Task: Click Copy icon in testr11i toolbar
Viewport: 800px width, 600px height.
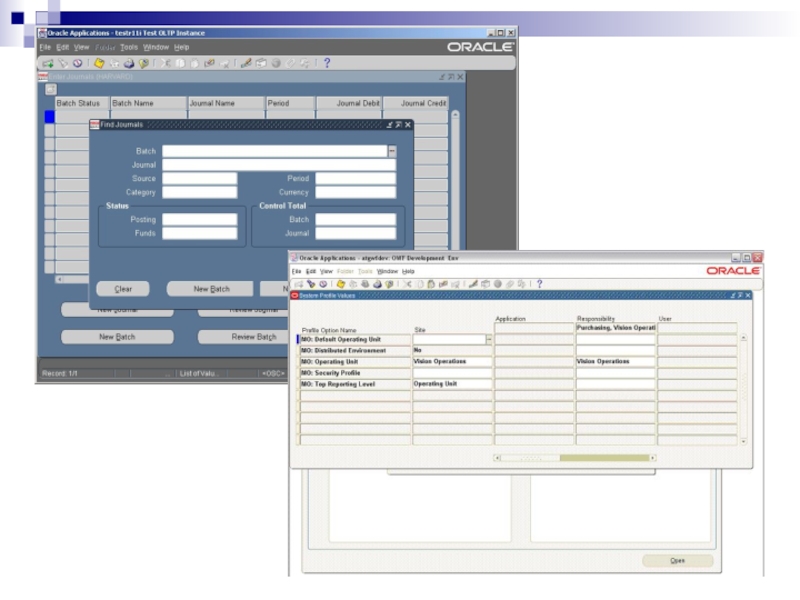Action: click(x=180, y=63)
